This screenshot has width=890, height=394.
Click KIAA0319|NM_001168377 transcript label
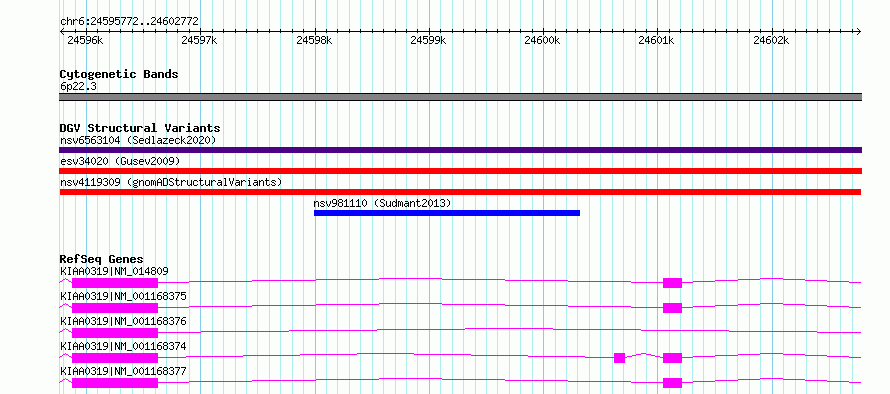[123, 371]
